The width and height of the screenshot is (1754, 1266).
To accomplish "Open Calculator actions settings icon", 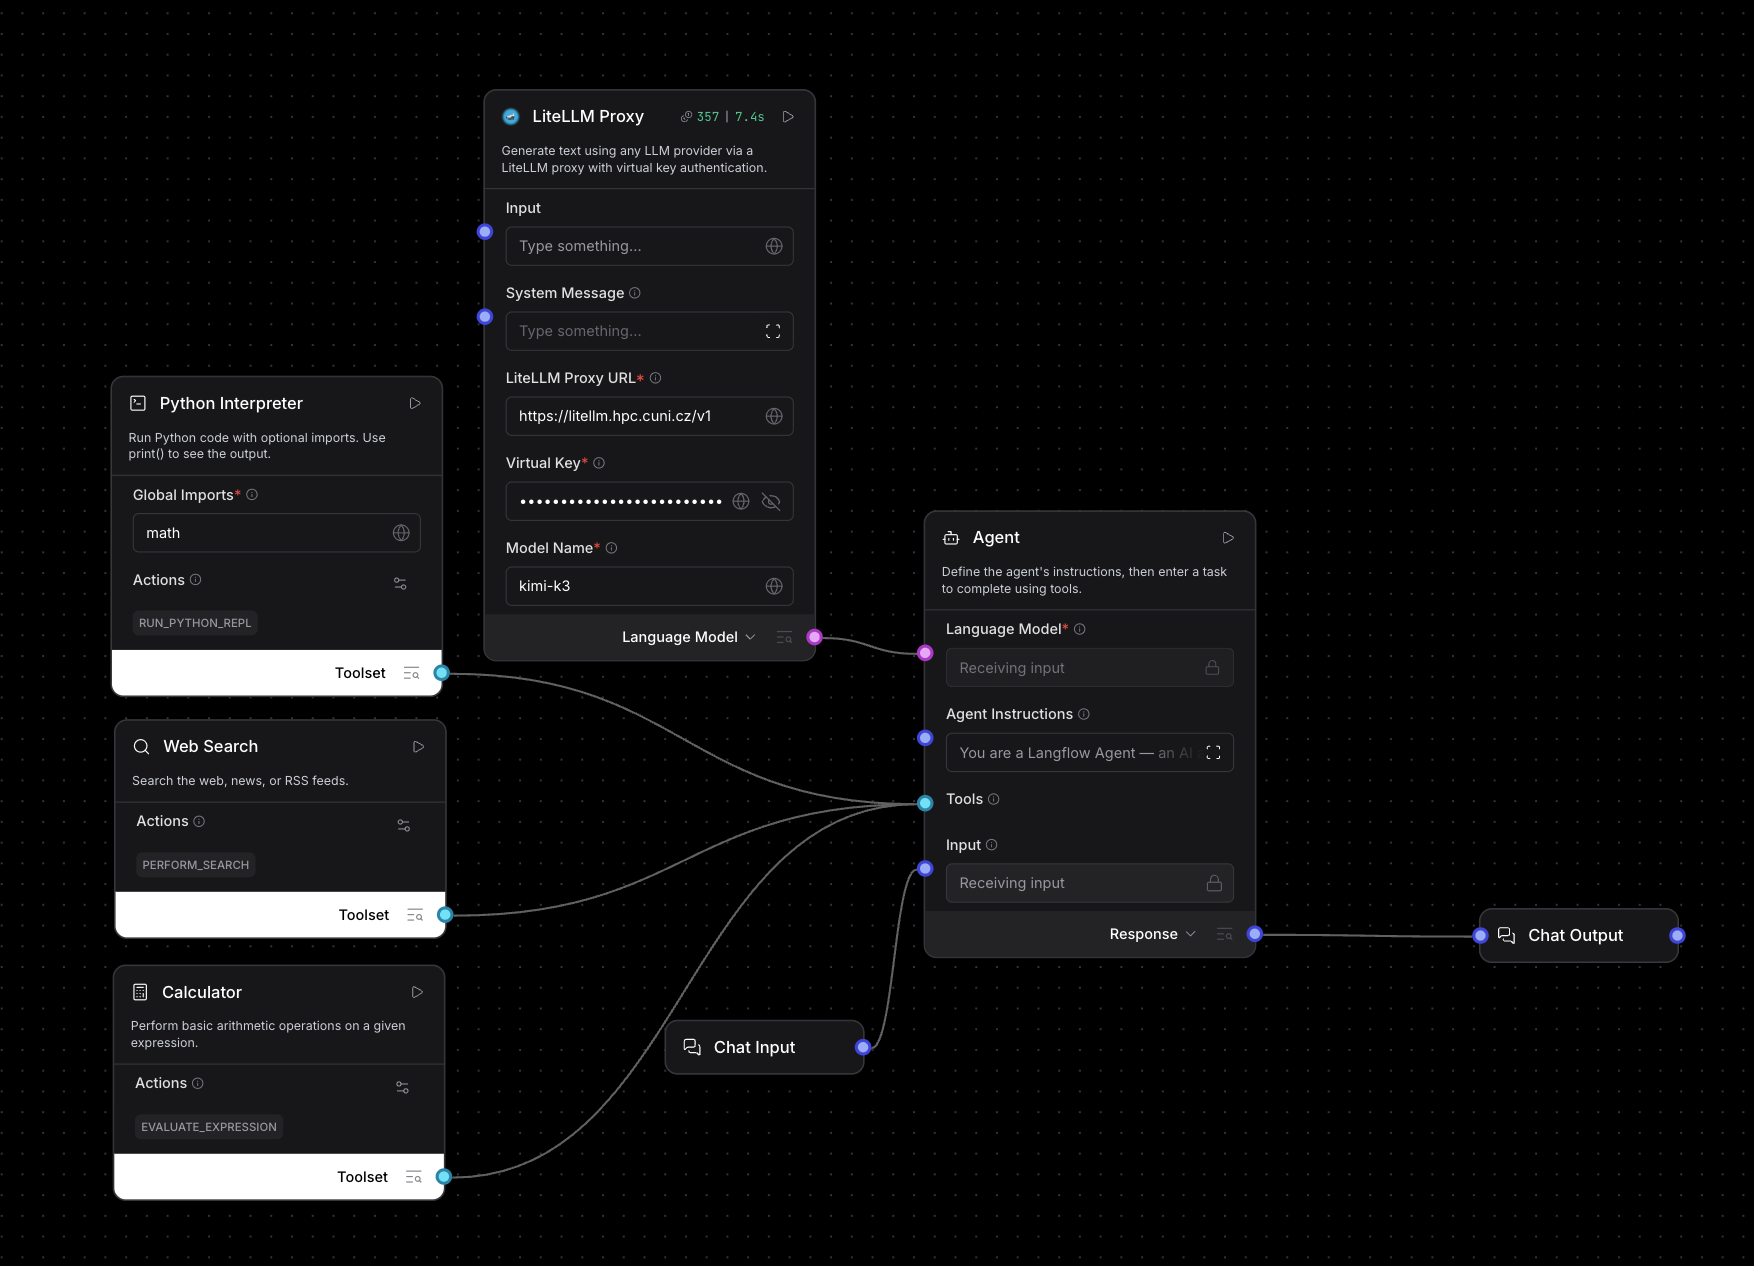I will pos(402,1087).
